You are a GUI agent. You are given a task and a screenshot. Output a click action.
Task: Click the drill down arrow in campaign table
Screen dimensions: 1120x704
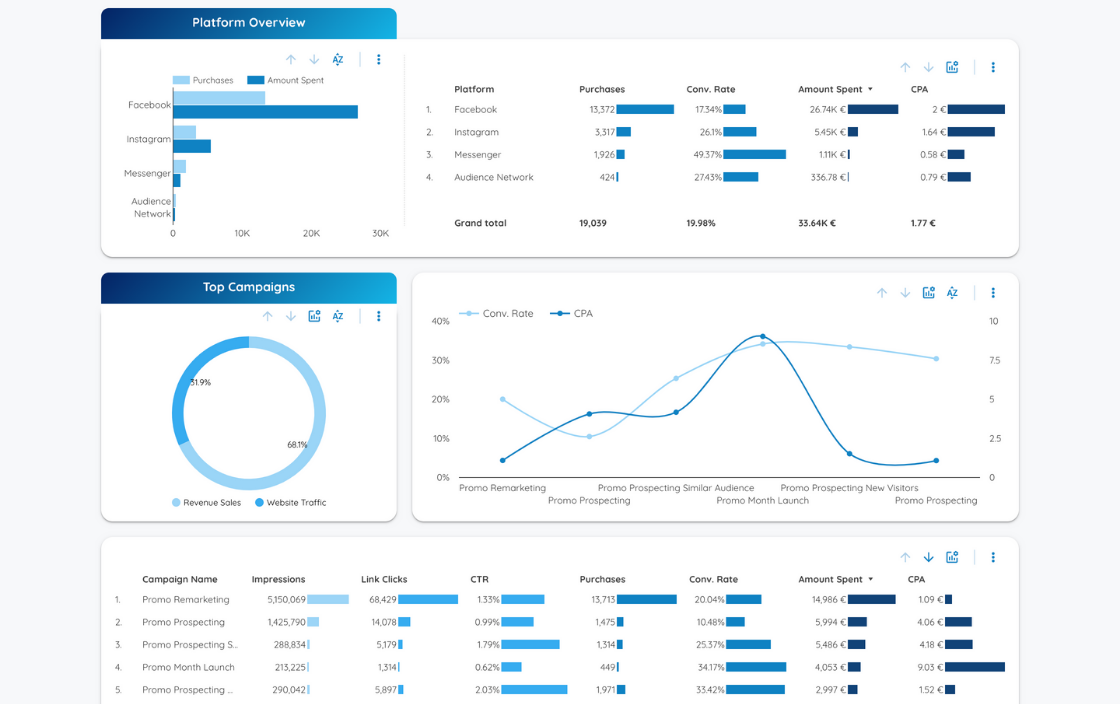click(928, 557)
